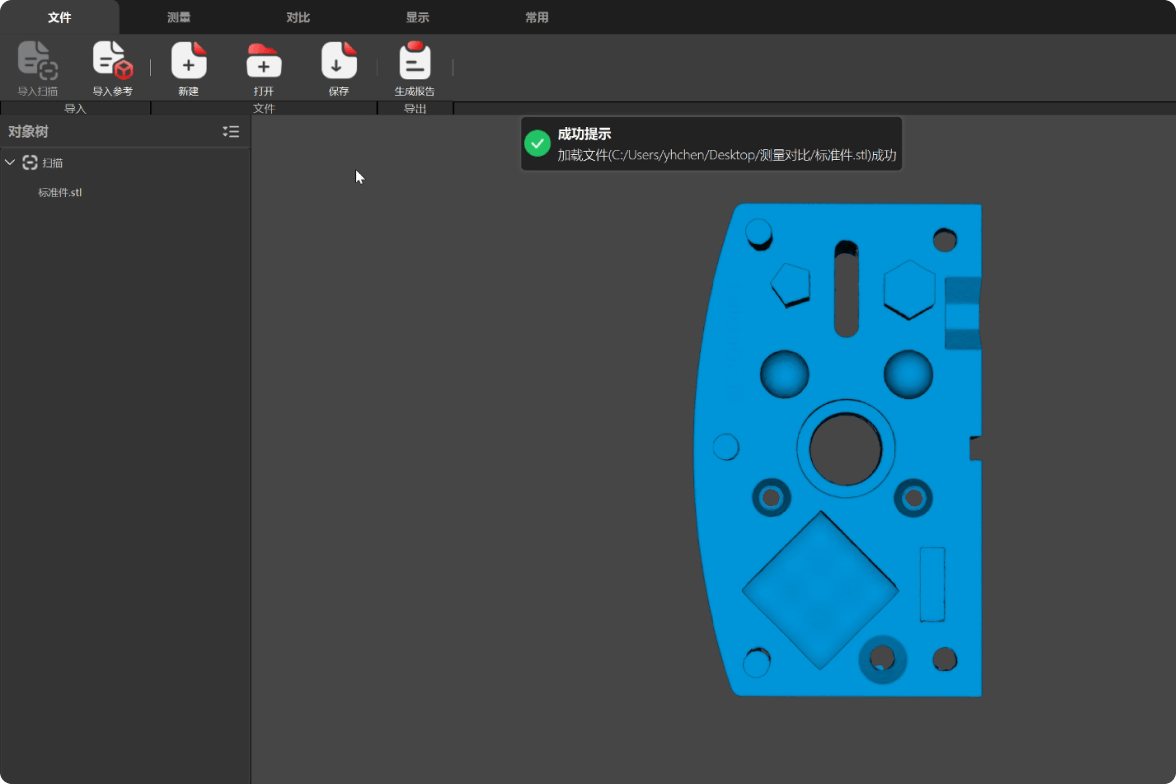
Task: Click the large central hole on blue model
Action: (845, 449)
